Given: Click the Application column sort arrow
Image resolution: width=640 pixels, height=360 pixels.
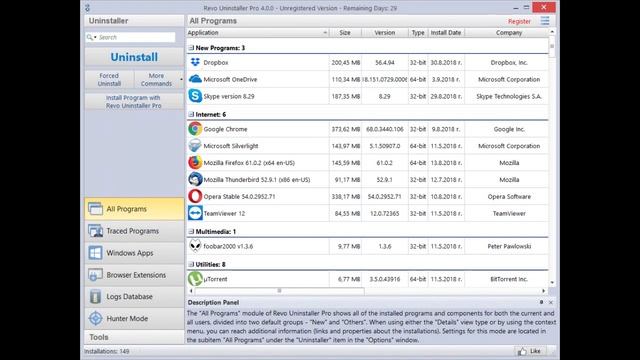Looking at the screenshot, I should pos(325,33).
